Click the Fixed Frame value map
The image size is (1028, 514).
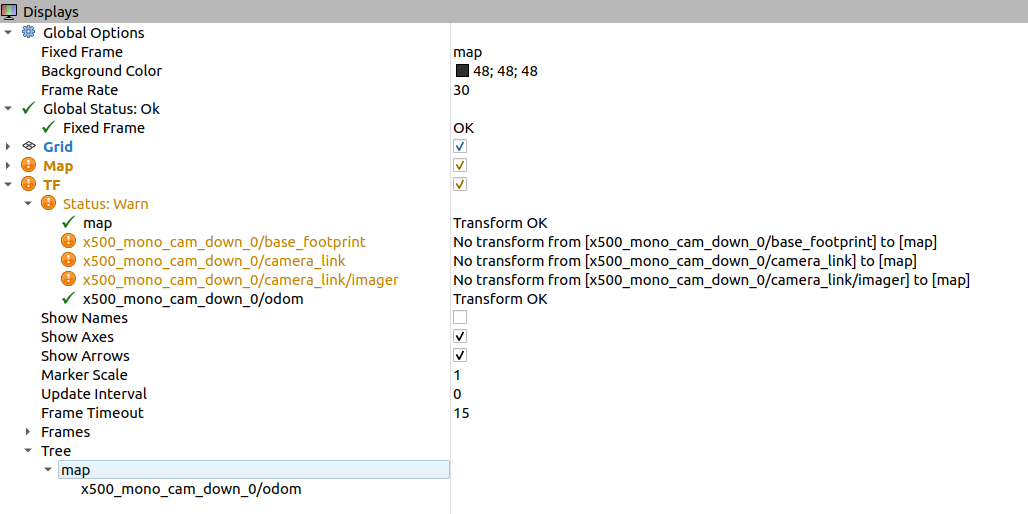click(x=467, y=52)
